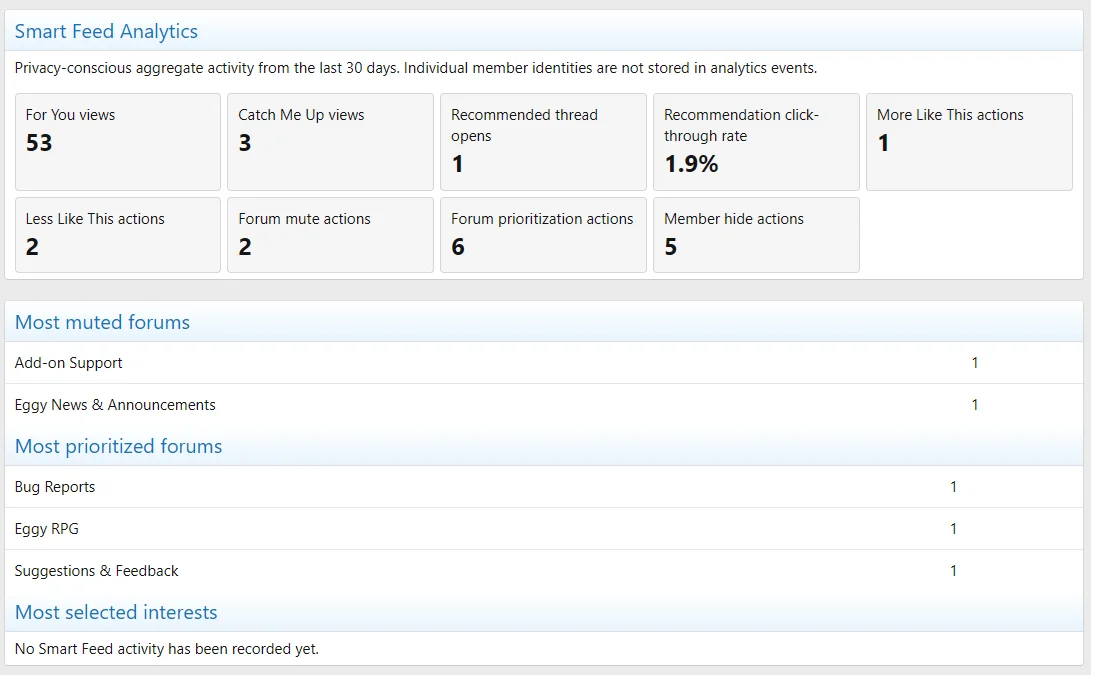The height and width of the screenshot is (675, 1096).
Task: Click the Forum prioritization actions card
Action: coord(543,235)
